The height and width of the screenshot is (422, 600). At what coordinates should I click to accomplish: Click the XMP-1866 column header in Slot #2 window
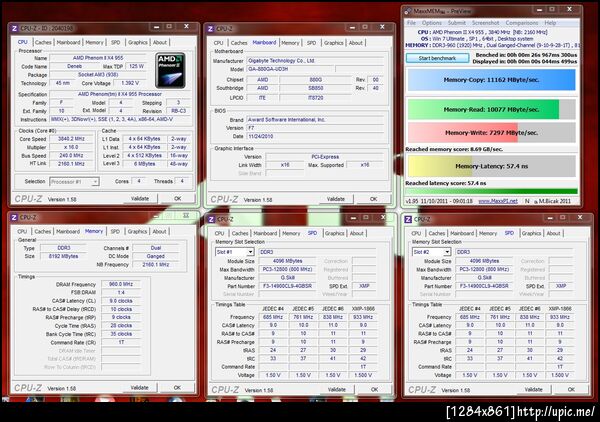(560, 308)
